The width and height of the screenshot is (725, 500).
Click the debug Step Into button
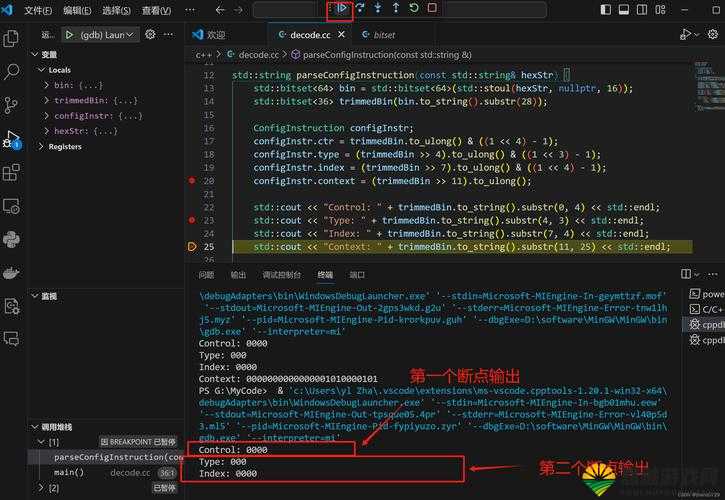[378, 8]
